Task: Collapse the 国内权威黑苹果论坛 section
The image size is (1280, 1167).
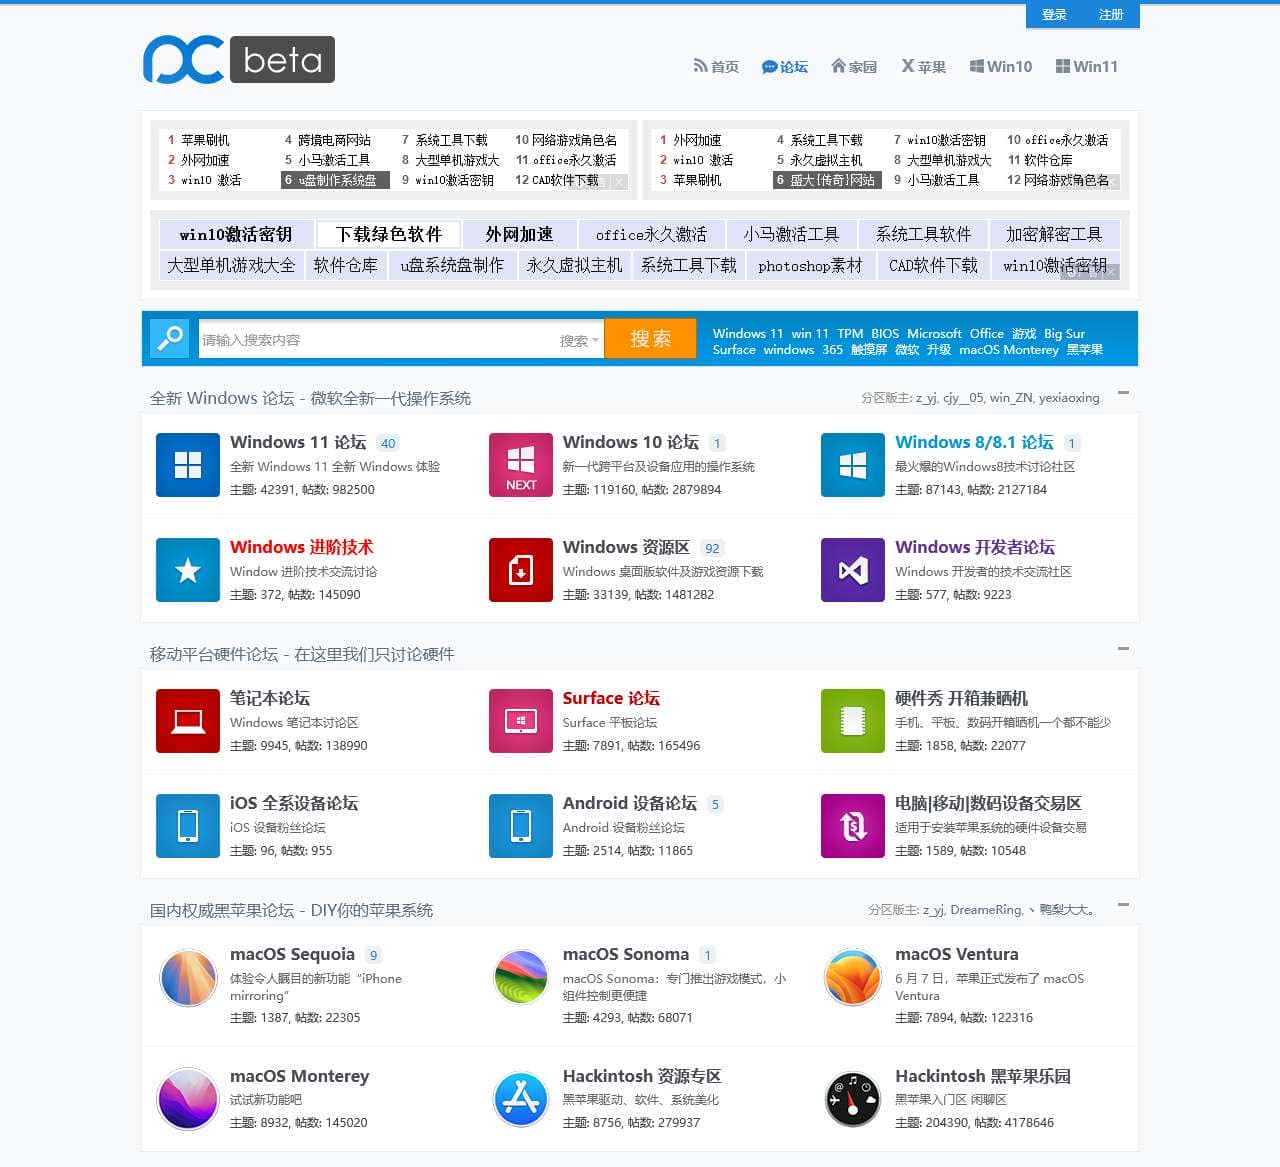Action: (1123, 905)
